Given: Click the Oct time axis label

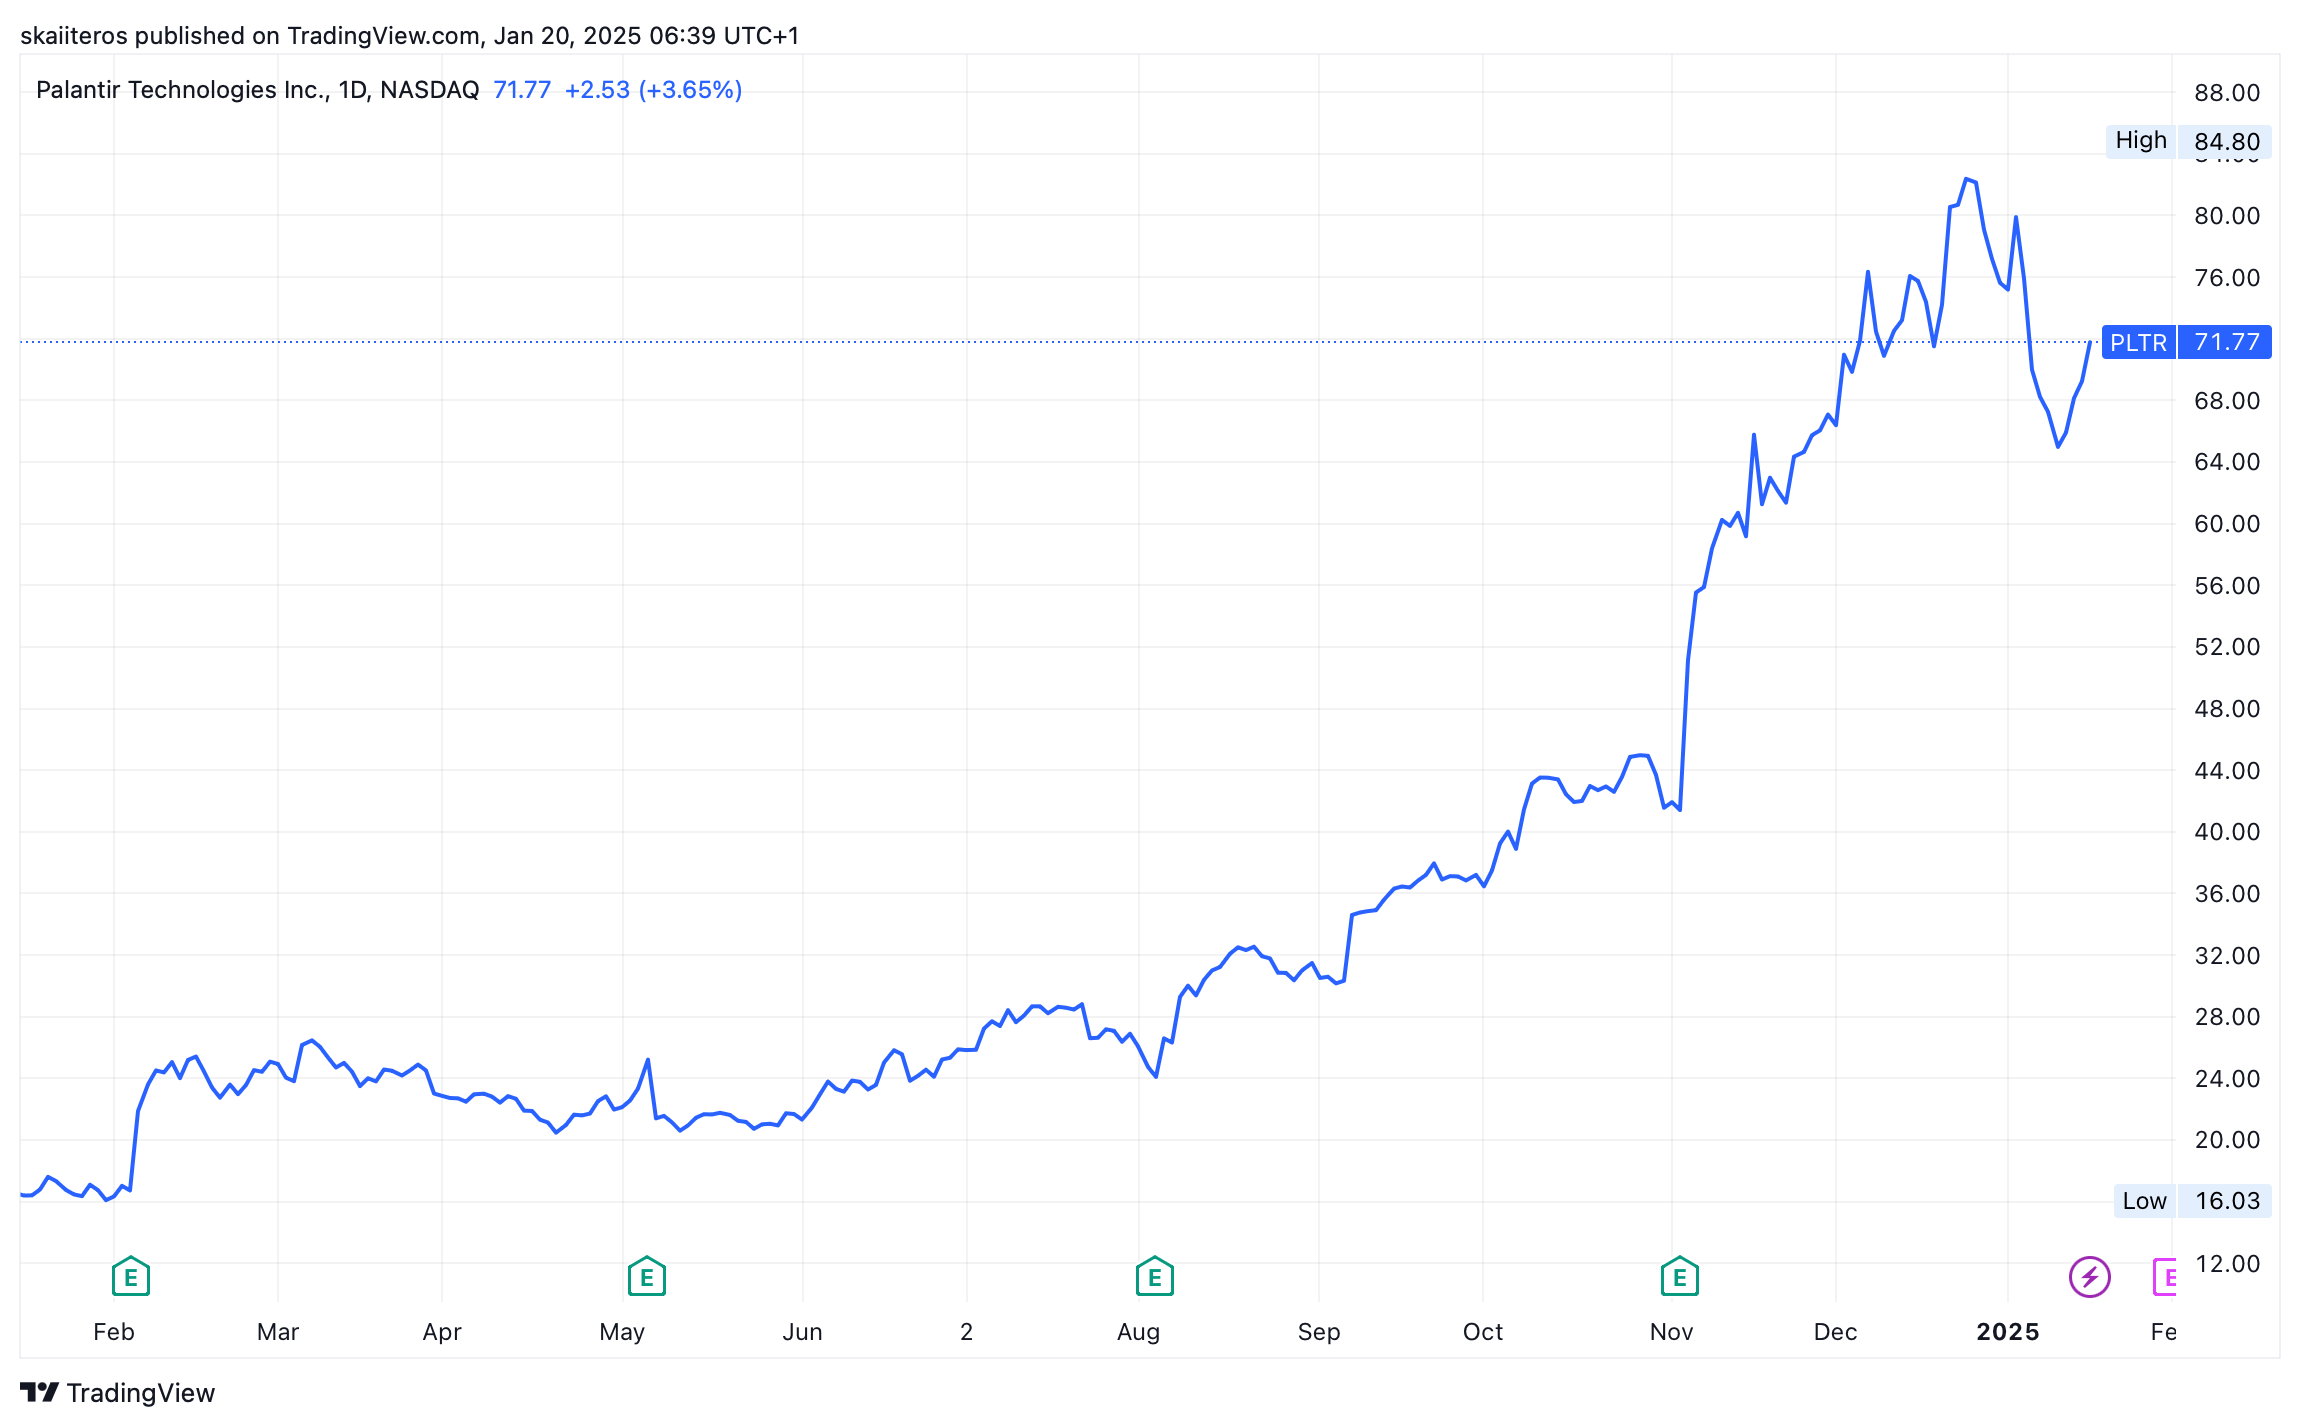Looking at the screenshot, I should (x=1483, y=1332).
